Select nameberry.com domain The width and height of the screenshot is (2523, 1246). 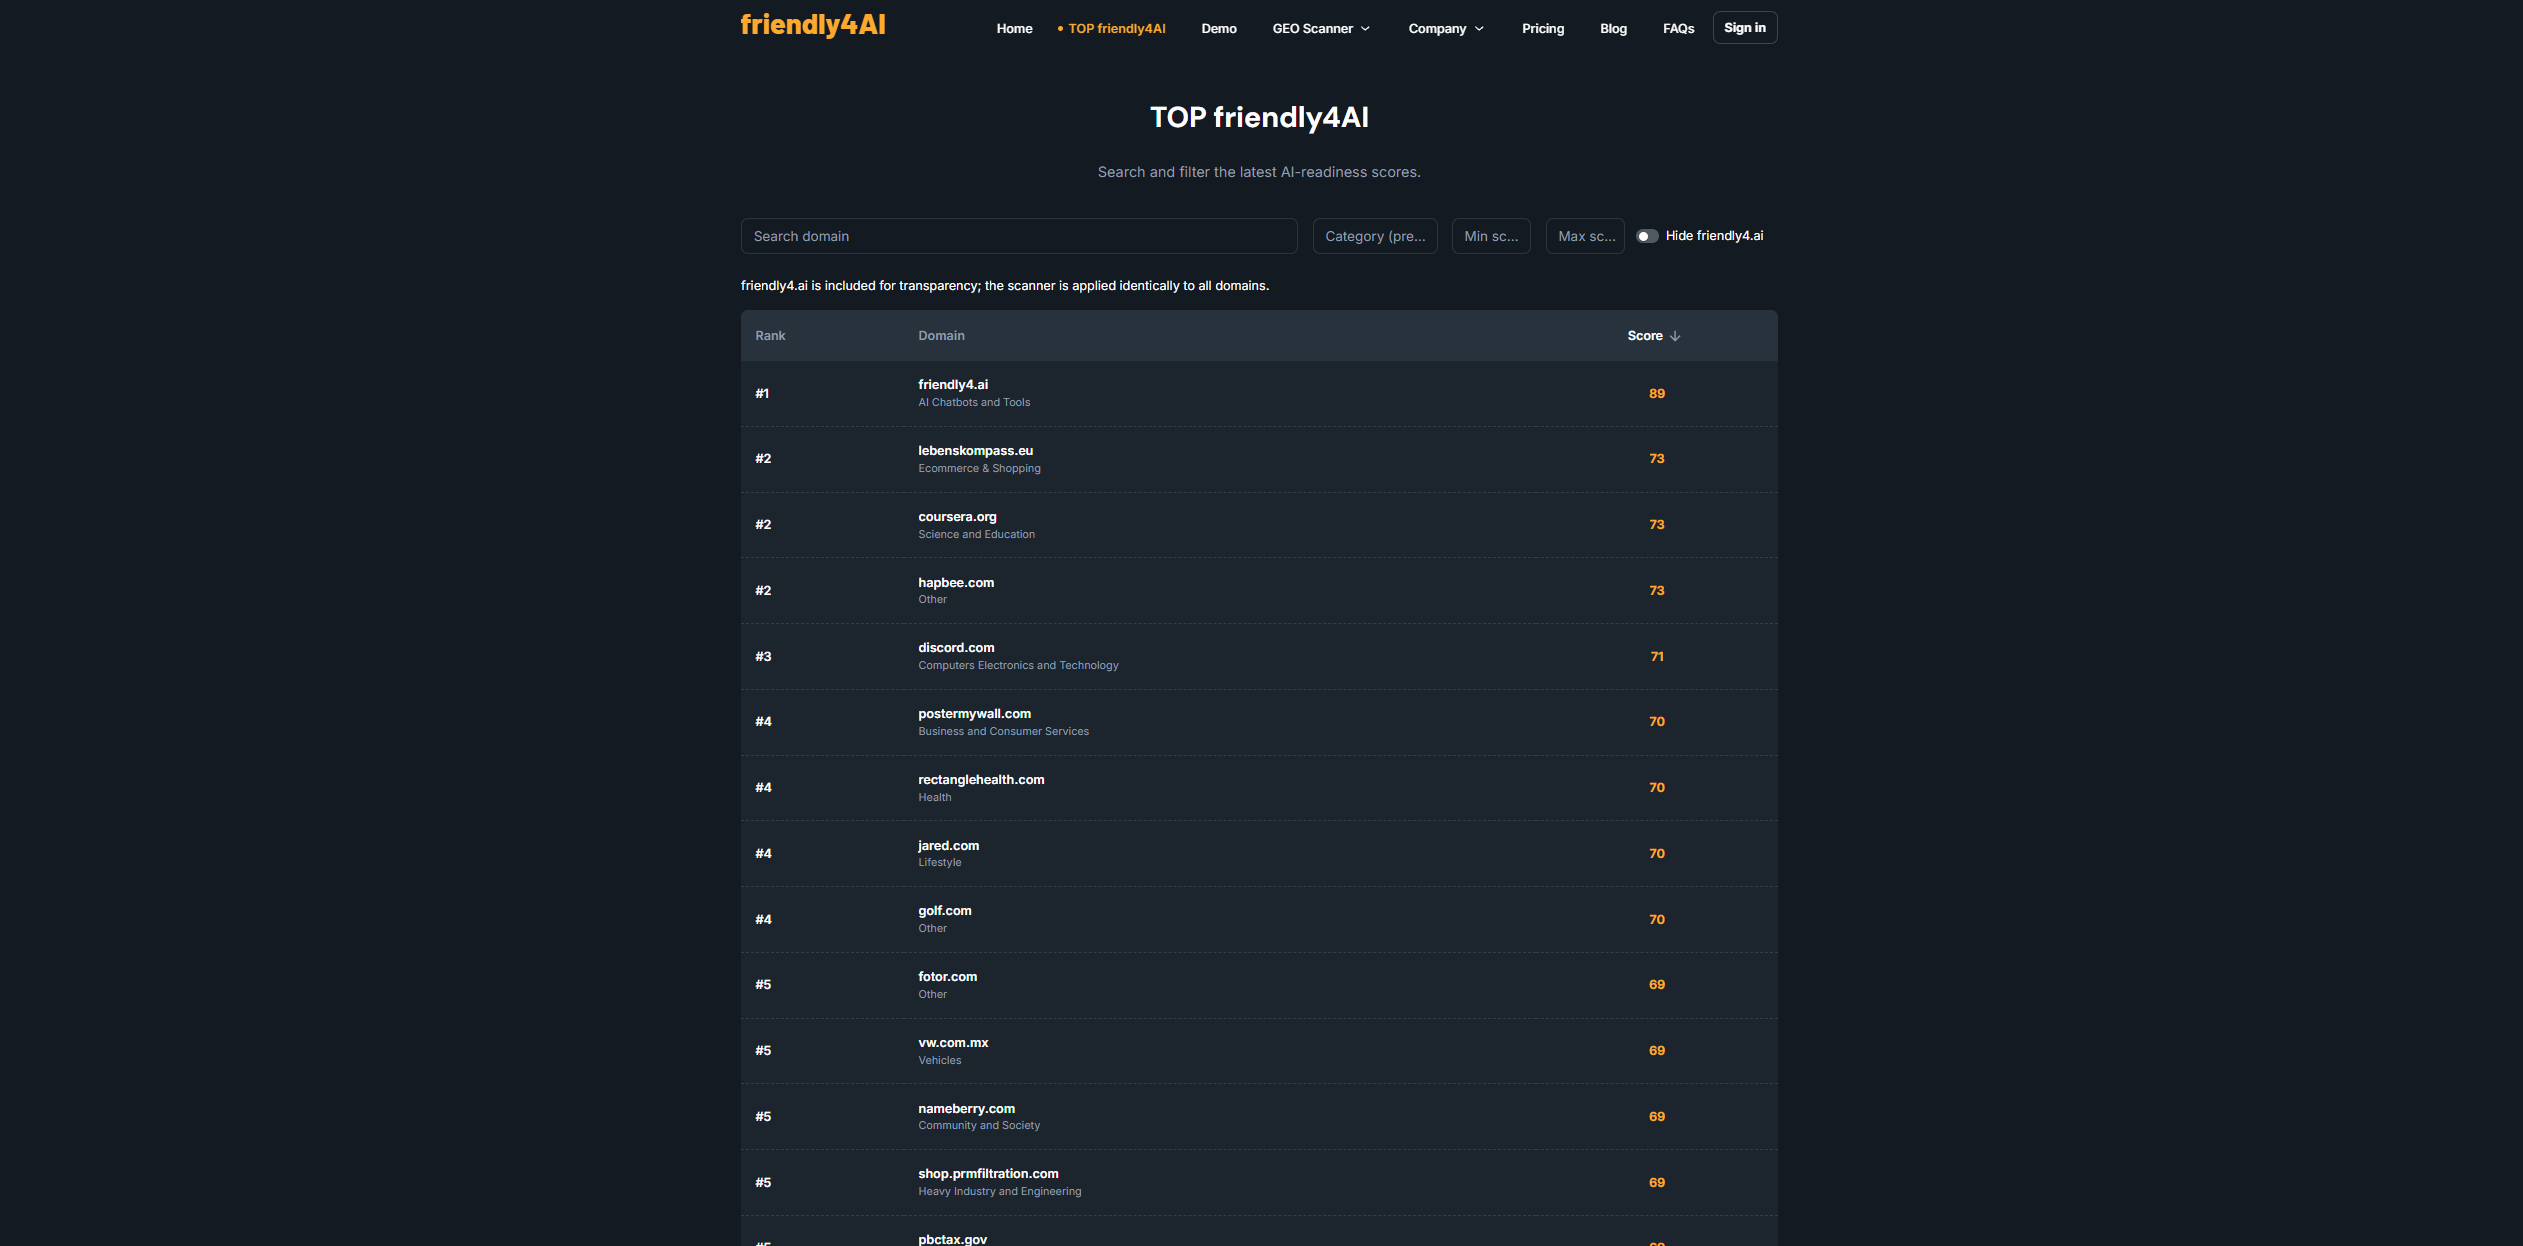click(x=966, y=1109)
